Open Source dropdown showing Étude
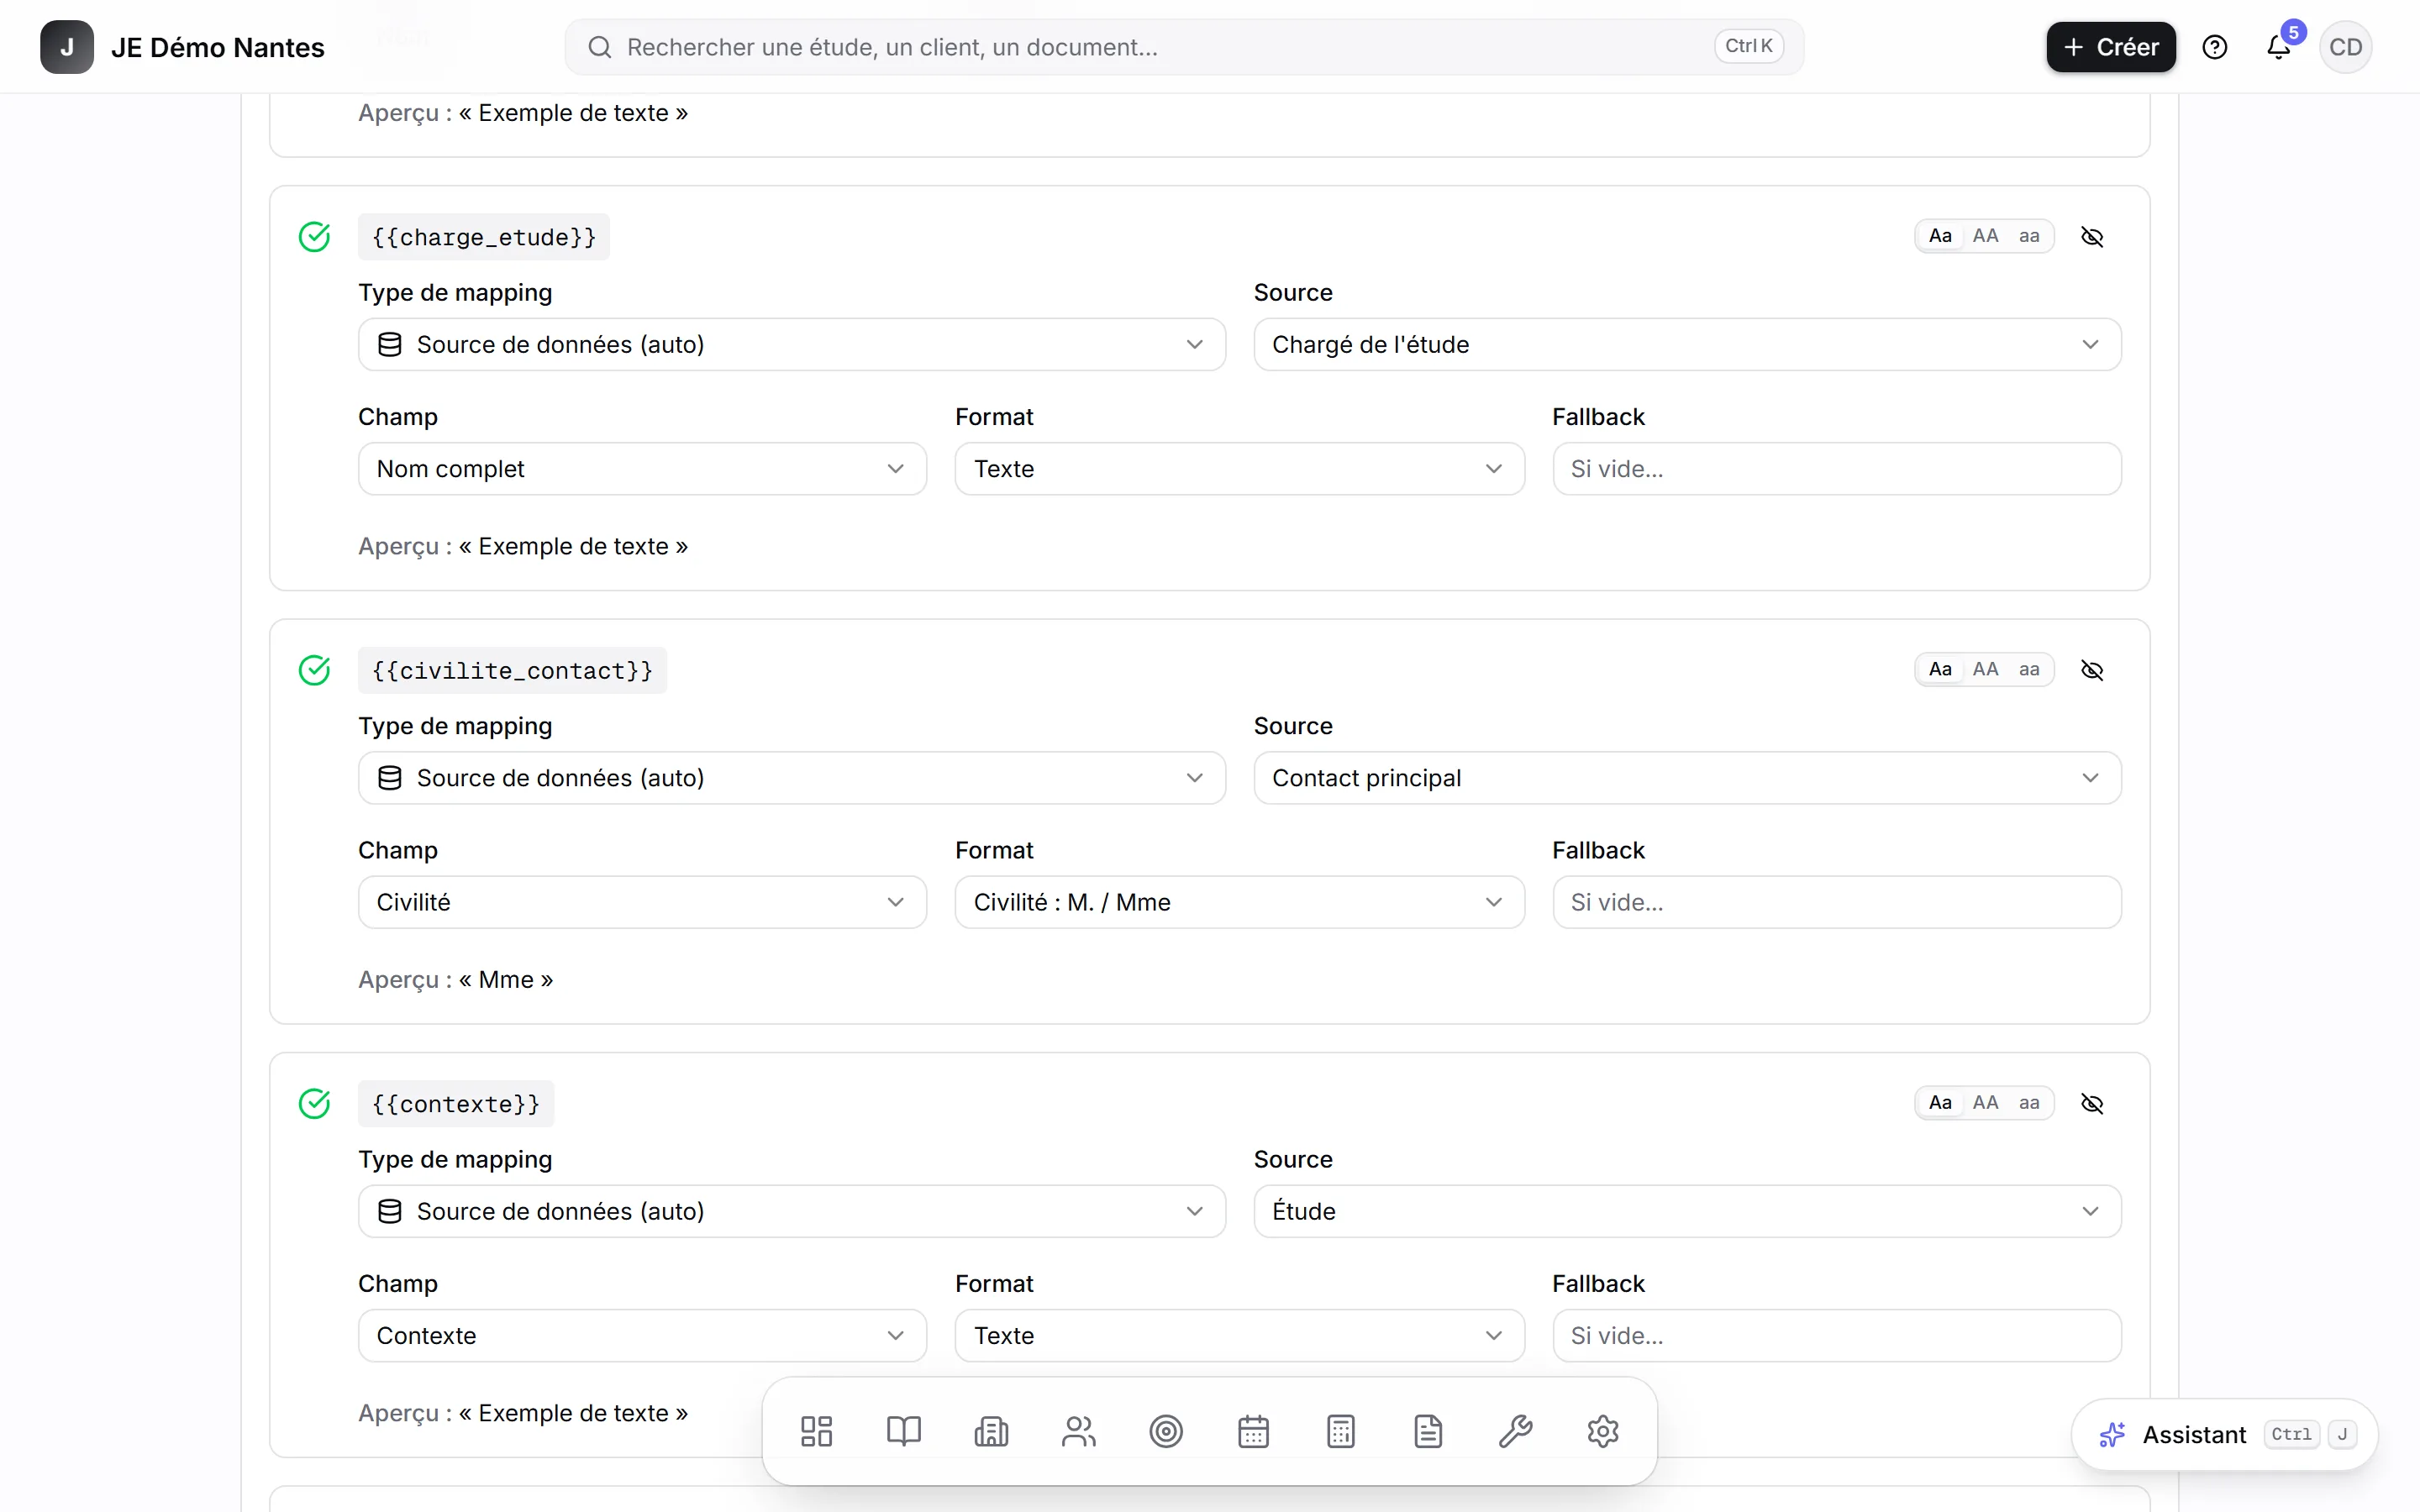This screenshot has height=1512, width=2420. tap(1687, 1211)
